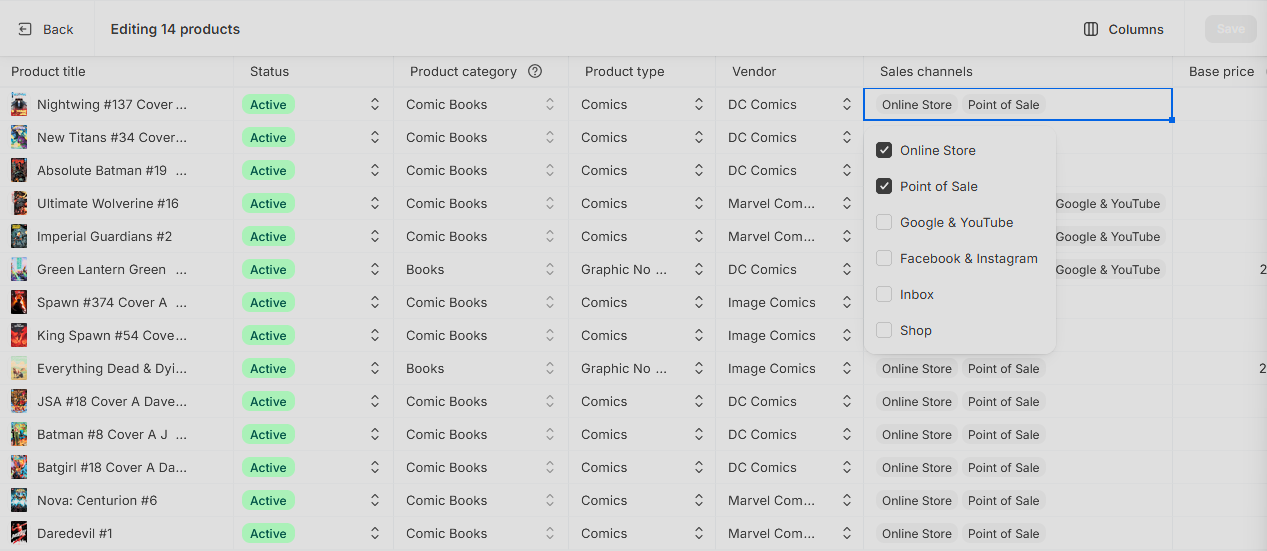Screen dimensions: 1267x551
Task: Tick the Facebook & Instagram checkbox
Action: (884, 258)
